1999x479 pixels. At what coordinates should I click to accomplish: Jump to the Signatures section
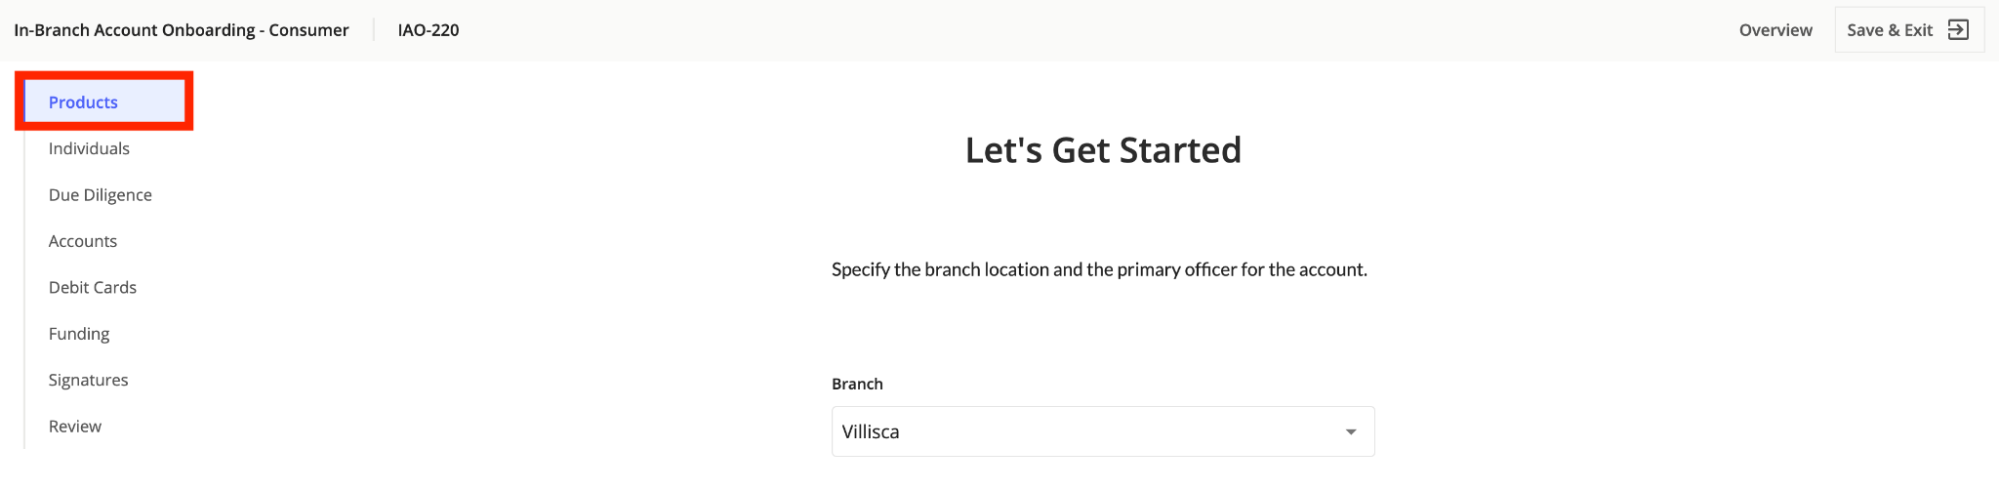(88, 380)
